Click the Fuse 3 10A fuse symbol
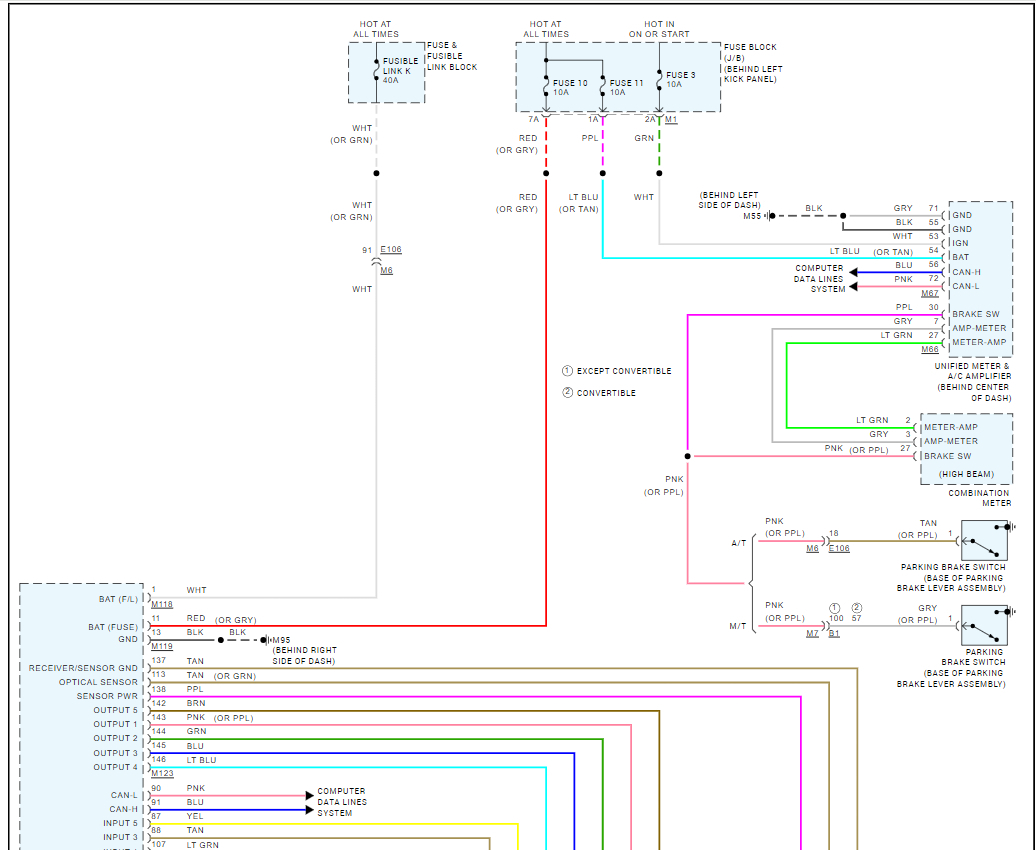This screenshot has width=1036, height=850. pos(659,78)
